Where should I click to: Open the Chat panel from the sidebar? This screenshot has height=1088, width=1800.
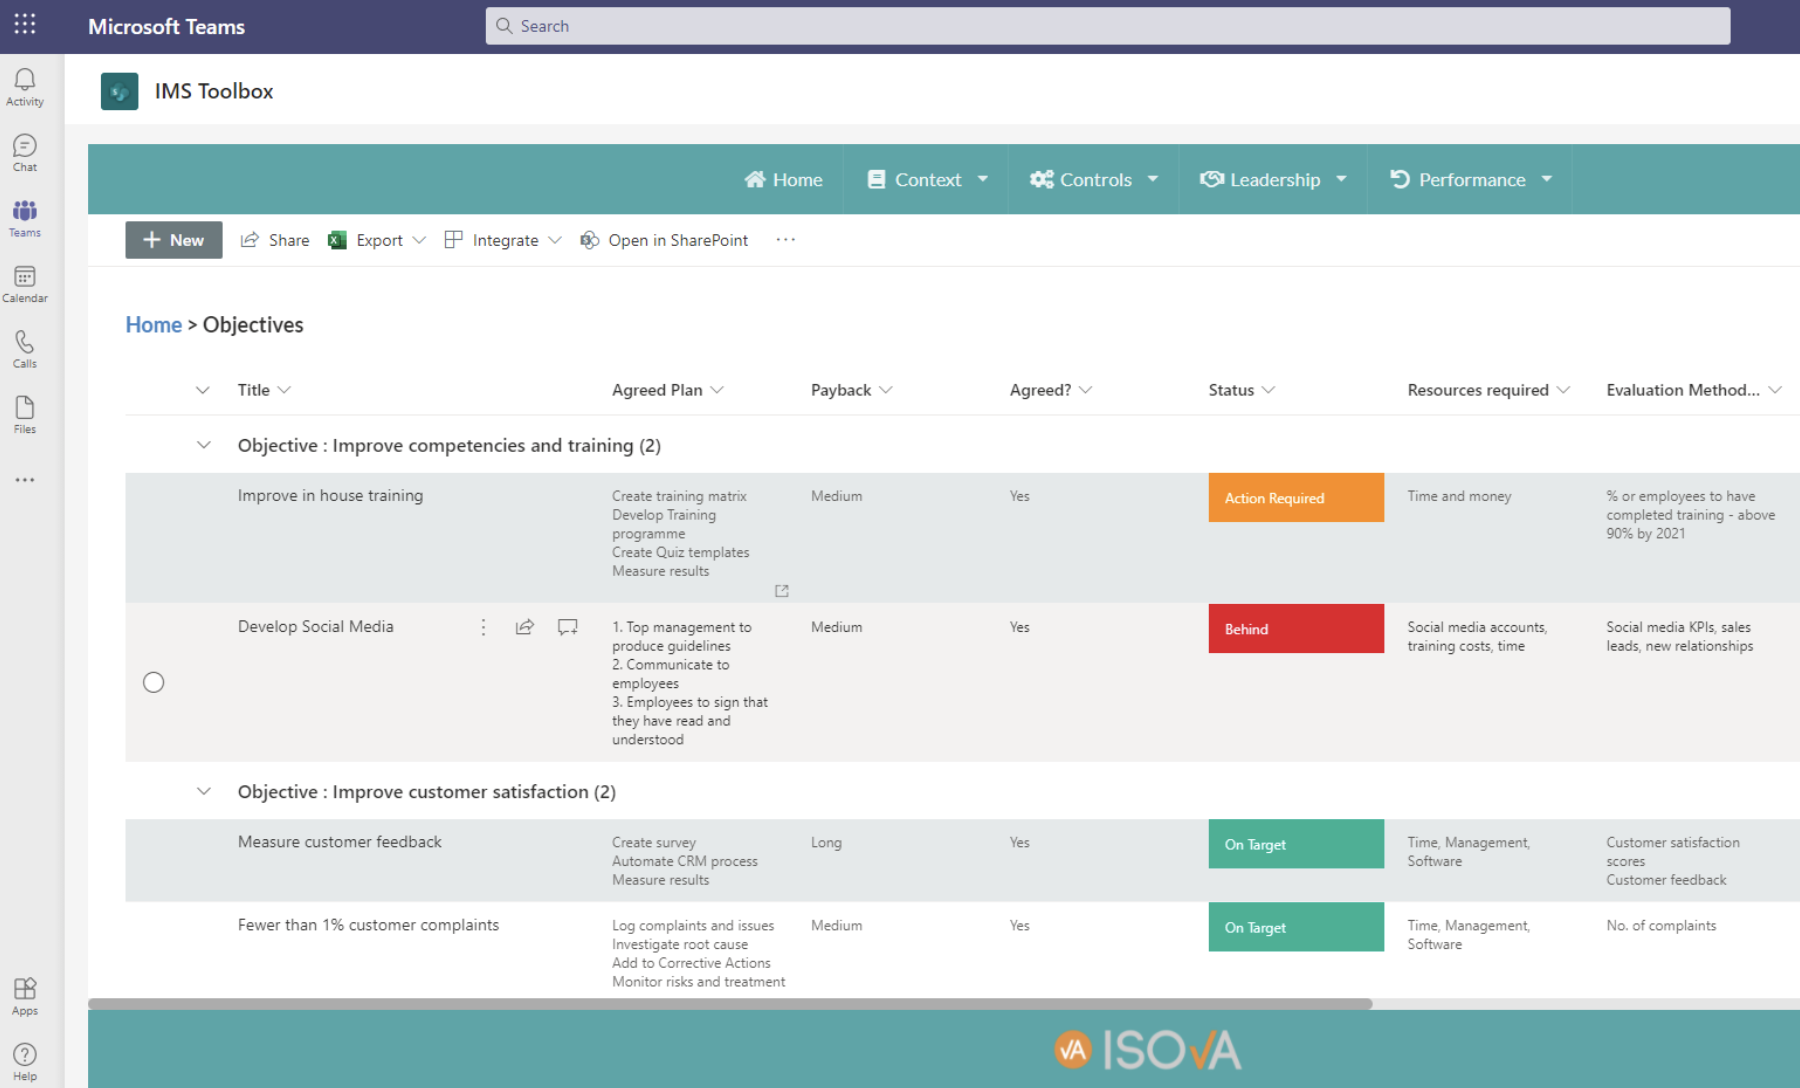coord(24,152)
